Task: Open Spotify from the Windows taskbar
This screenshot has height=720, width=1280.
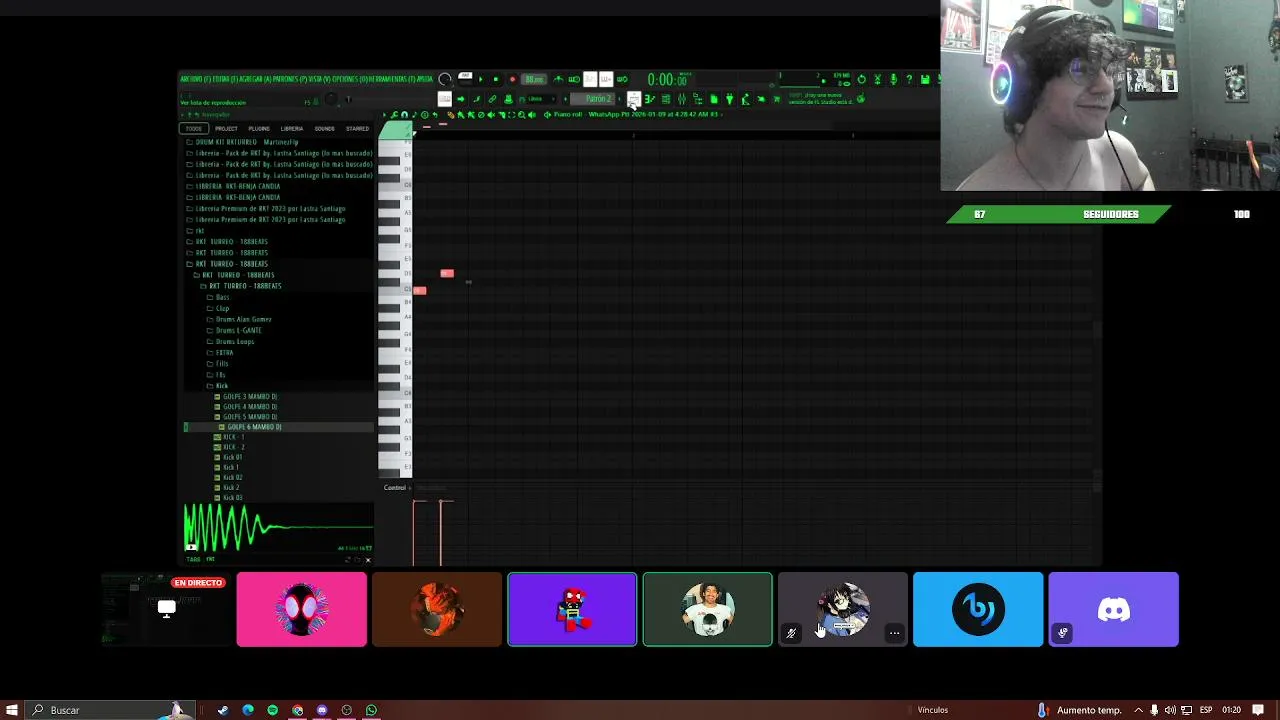Action: pos(272,710)
